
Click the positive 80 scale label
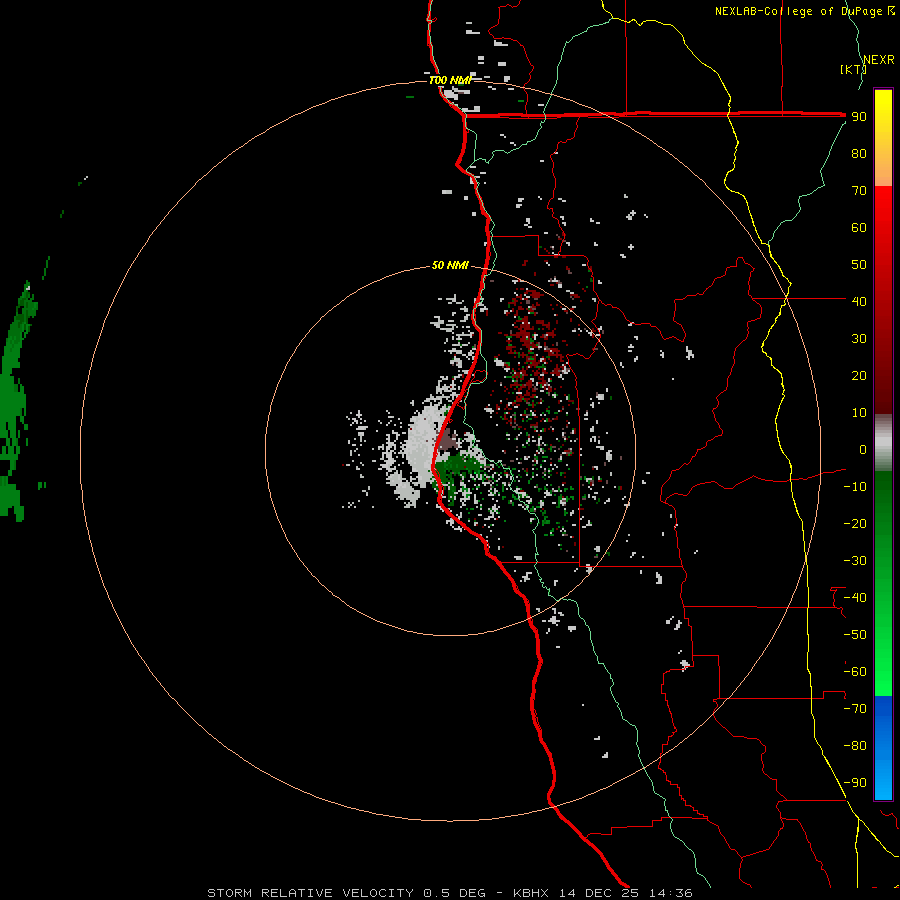859,154
